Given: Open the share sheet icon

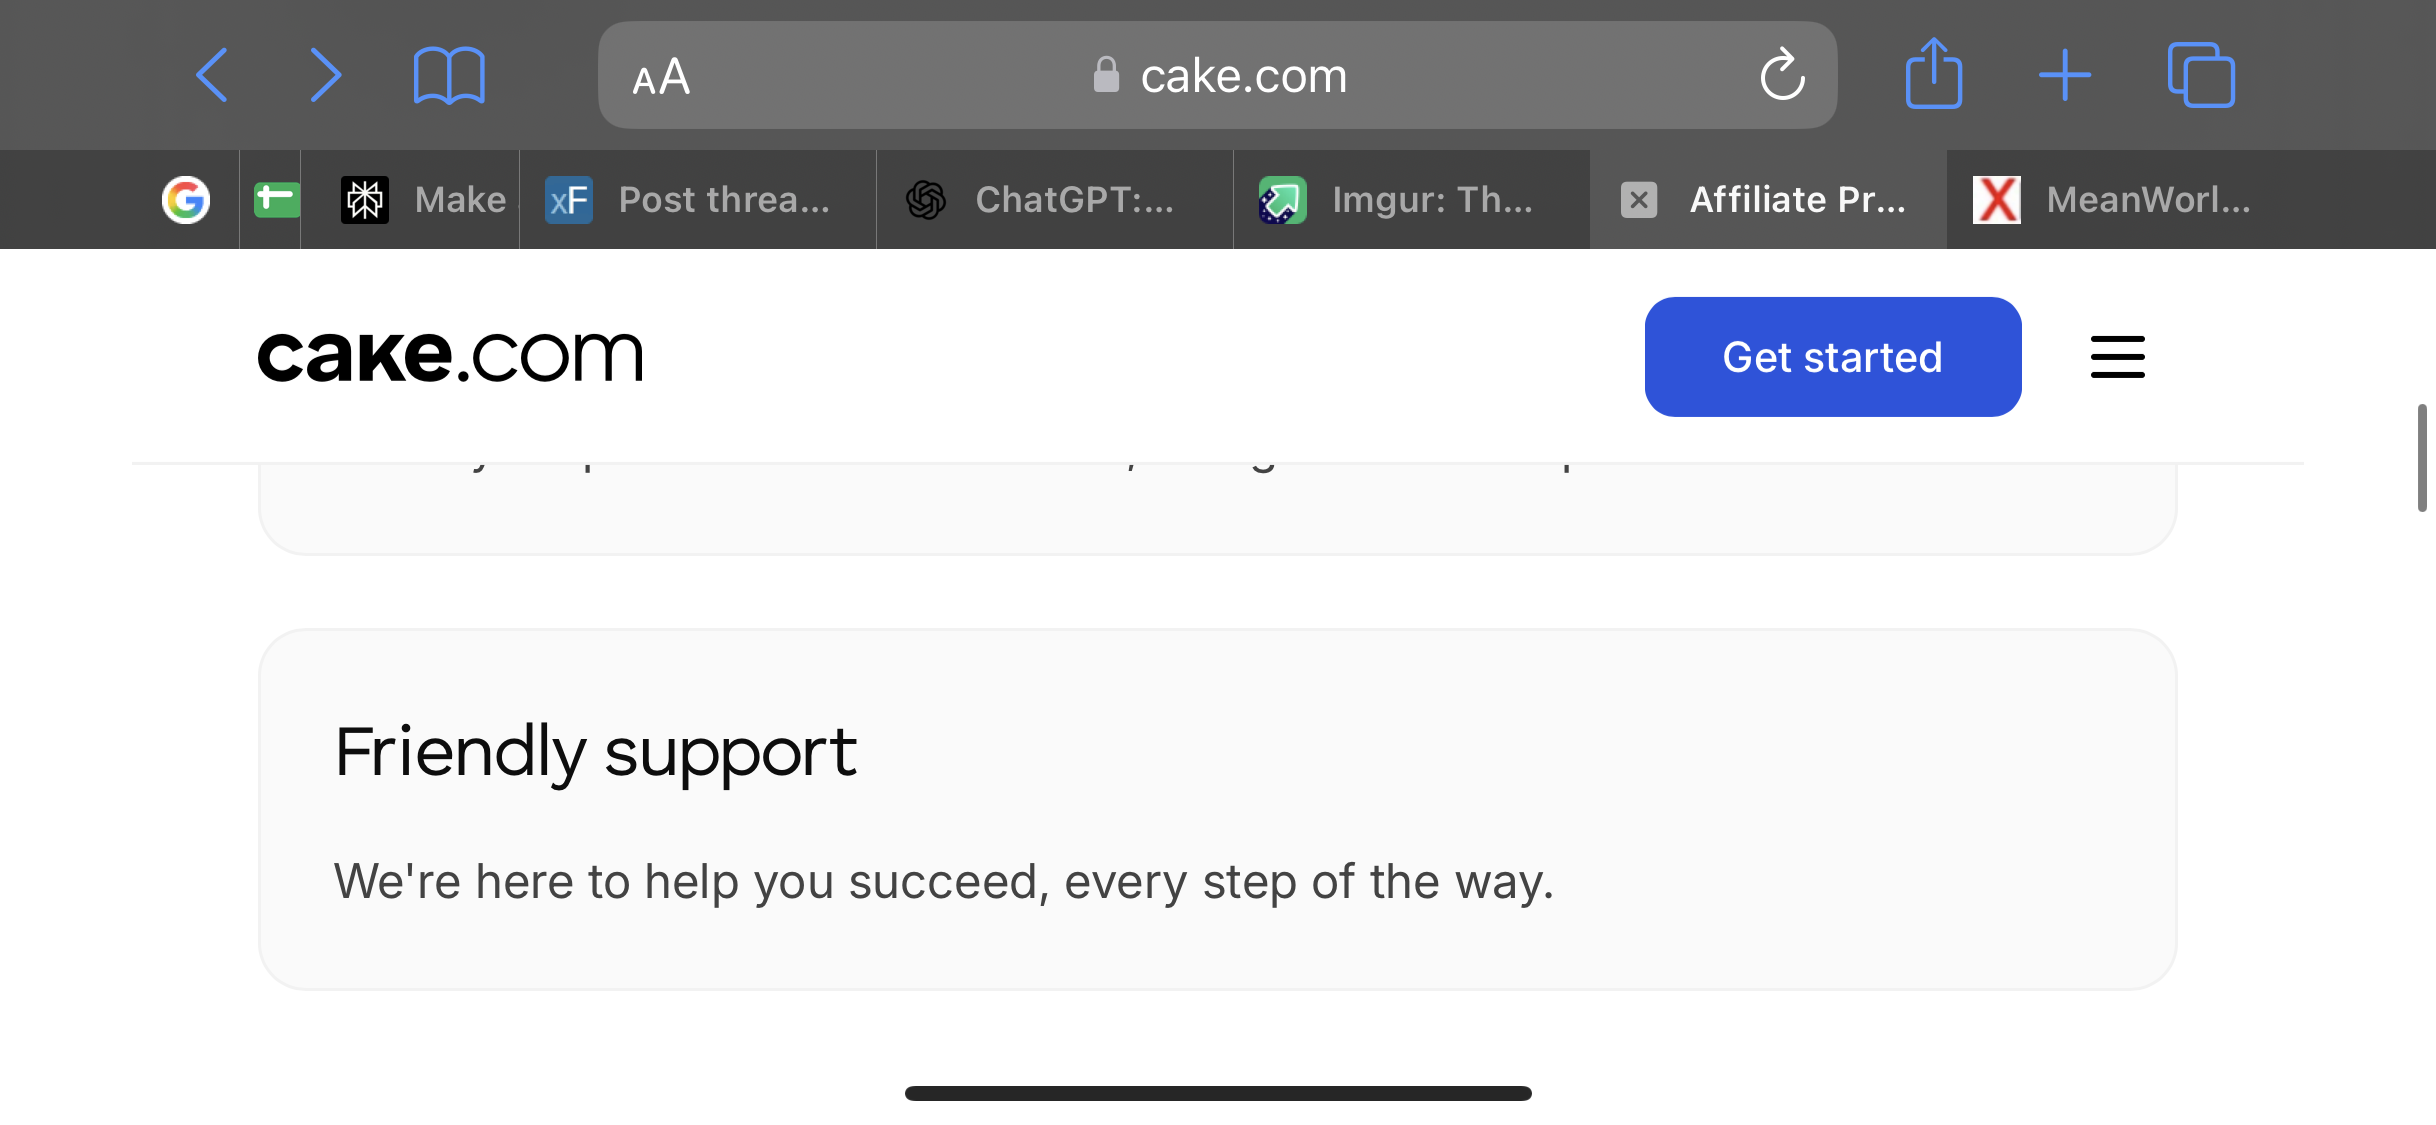Looking at the screenshot, I should point(1934,73).
